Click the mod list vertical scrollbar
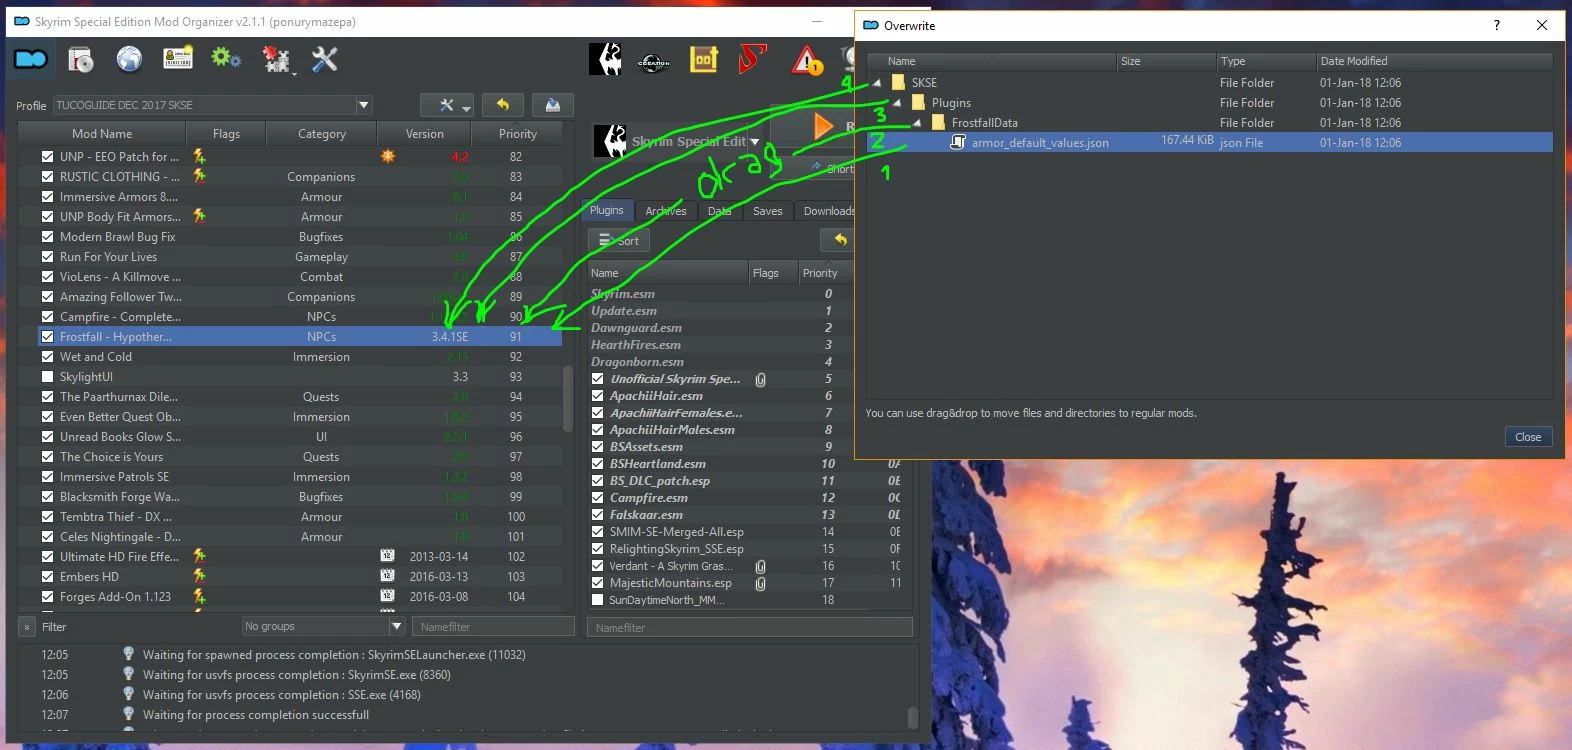Image resolution: width=1572 pixels, height=750 pixels. coord(568,399)
